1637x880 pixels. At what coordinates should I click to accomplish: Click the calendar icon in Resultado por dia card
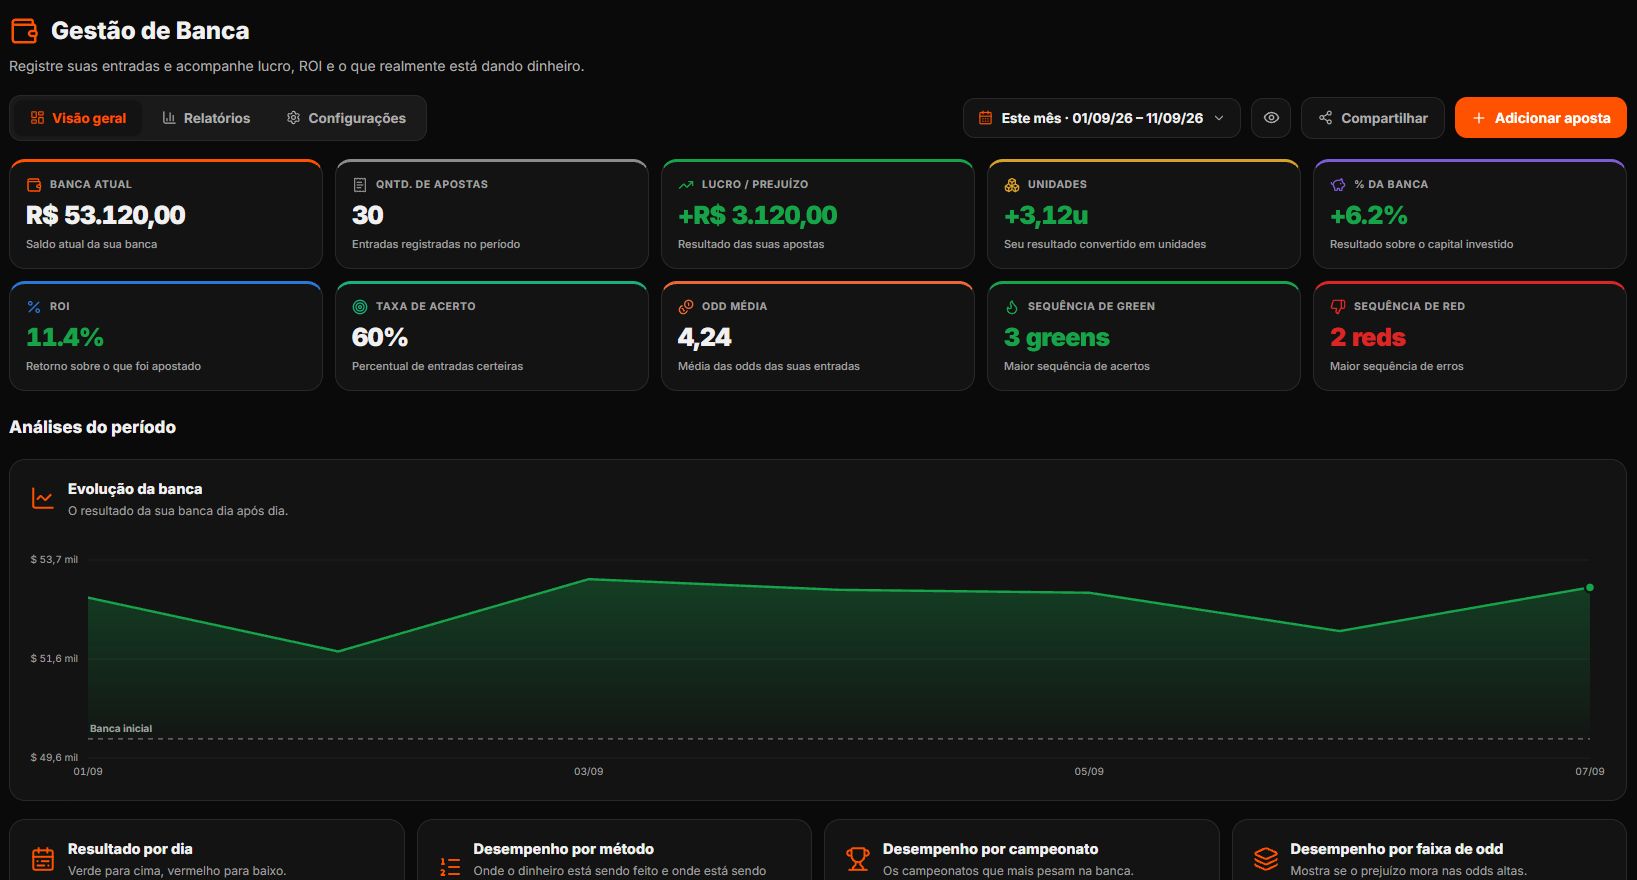coord(43,859)
